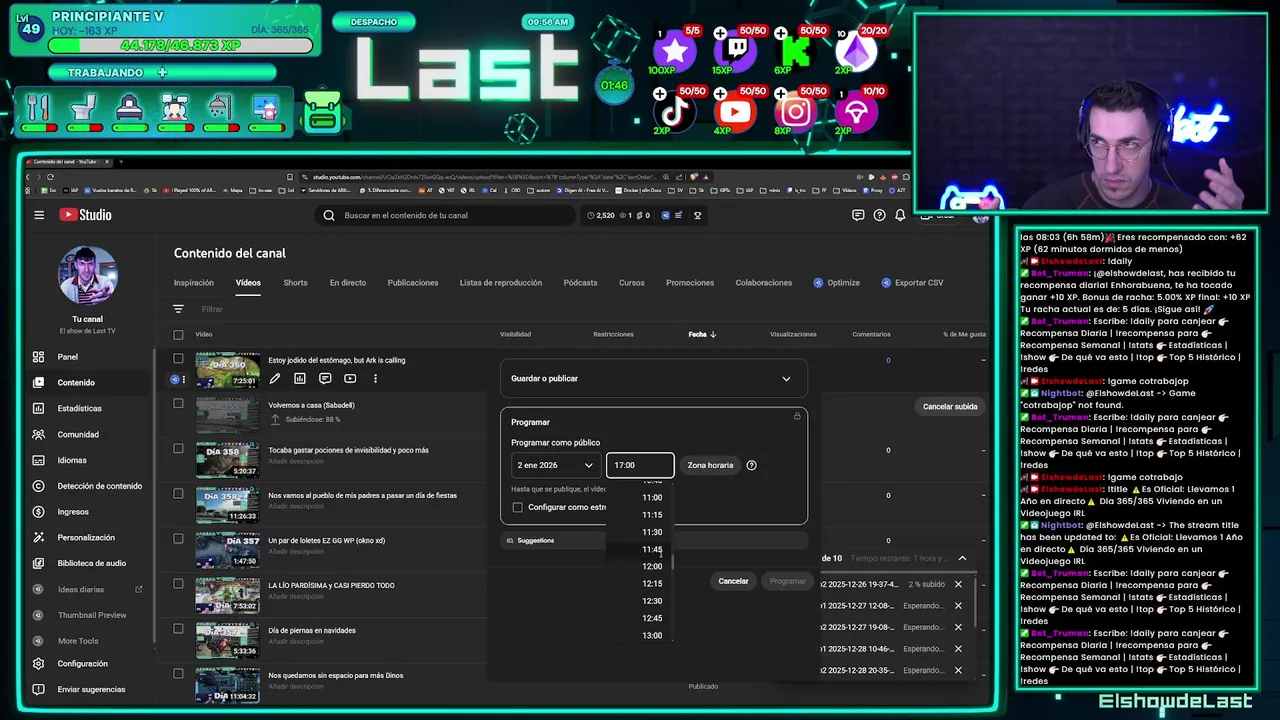Click the time dropdown list scrollbar
The image size is (1280, 720).
pos(673,562)
